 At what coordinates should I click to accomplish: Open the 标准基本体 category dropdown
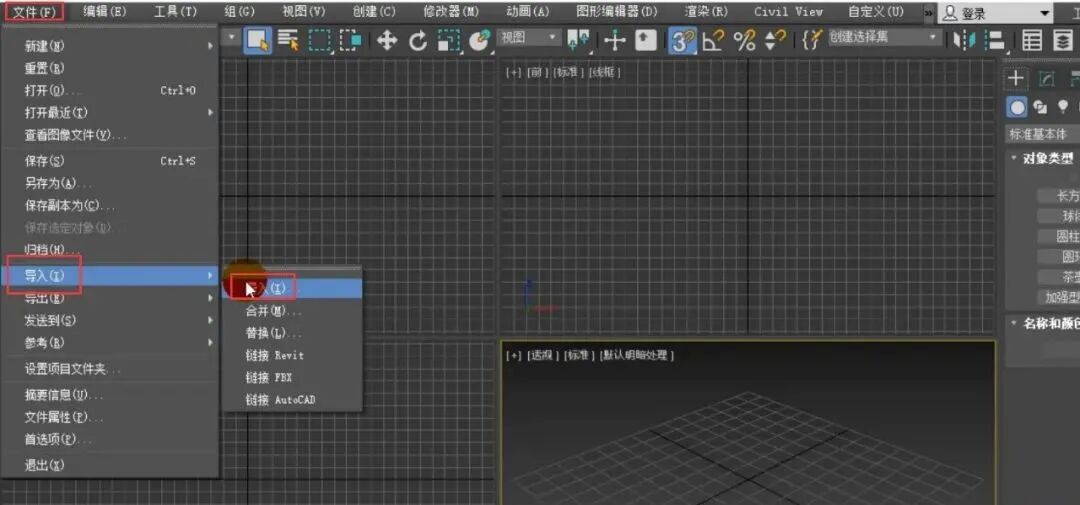1041,134
